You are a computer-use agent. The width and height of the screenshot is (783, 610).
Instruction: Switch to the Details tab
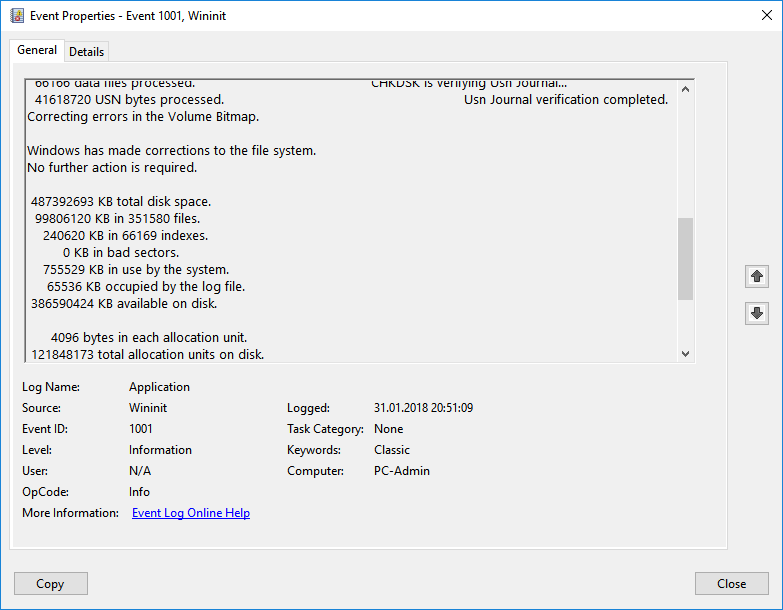click(87, 52)
